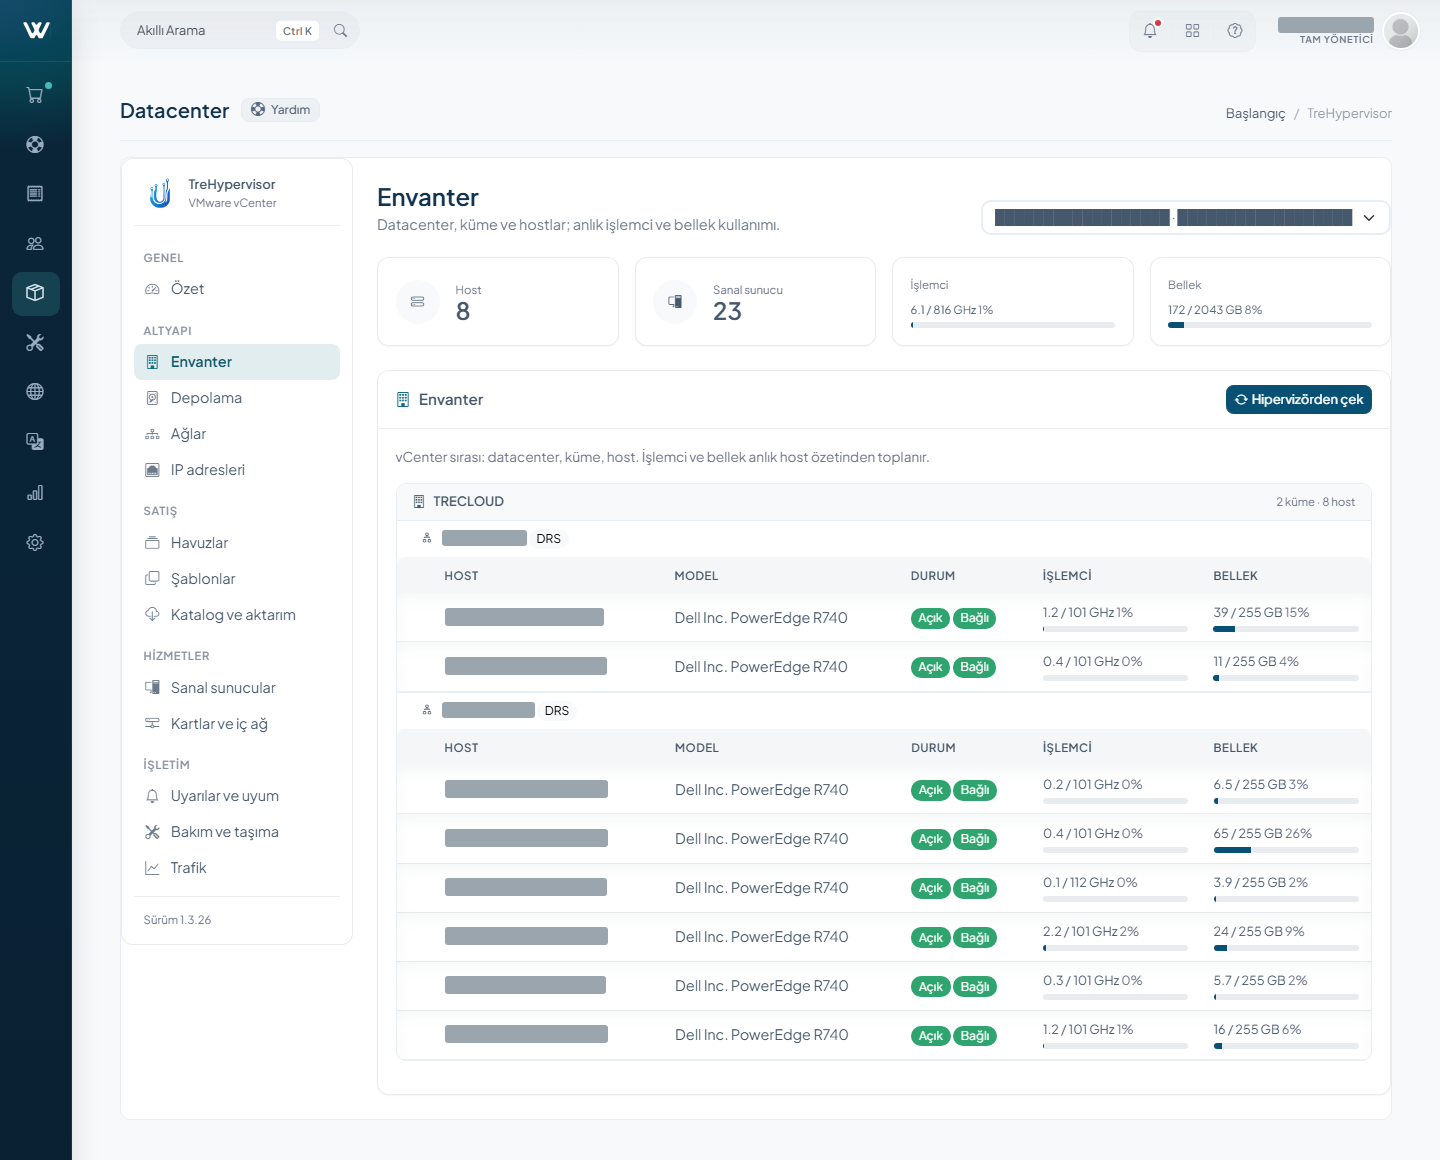Open the user avatar profile menu

1401,31
